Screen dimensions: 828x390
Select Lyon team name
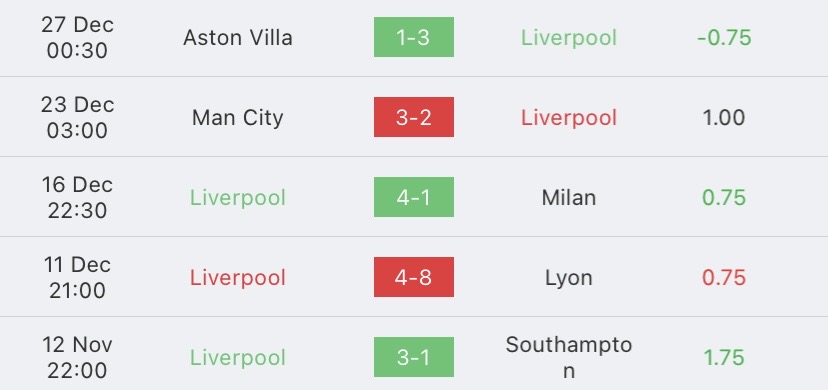(569, 278)
